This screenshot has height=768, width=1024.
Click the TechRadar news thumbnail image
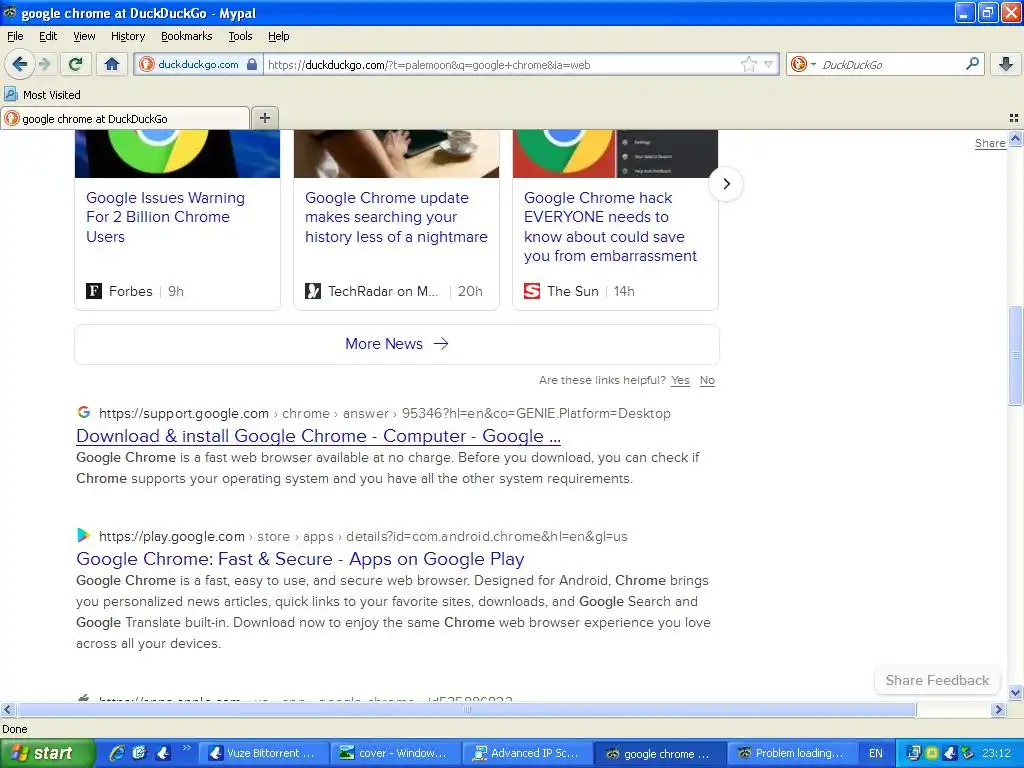(x=396, y=153)
